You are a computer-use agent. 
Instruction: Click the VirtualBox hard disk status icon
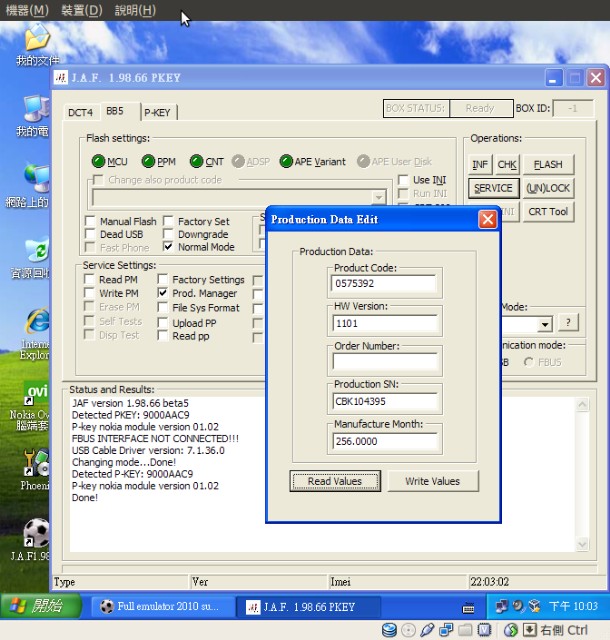pos(390,630)
